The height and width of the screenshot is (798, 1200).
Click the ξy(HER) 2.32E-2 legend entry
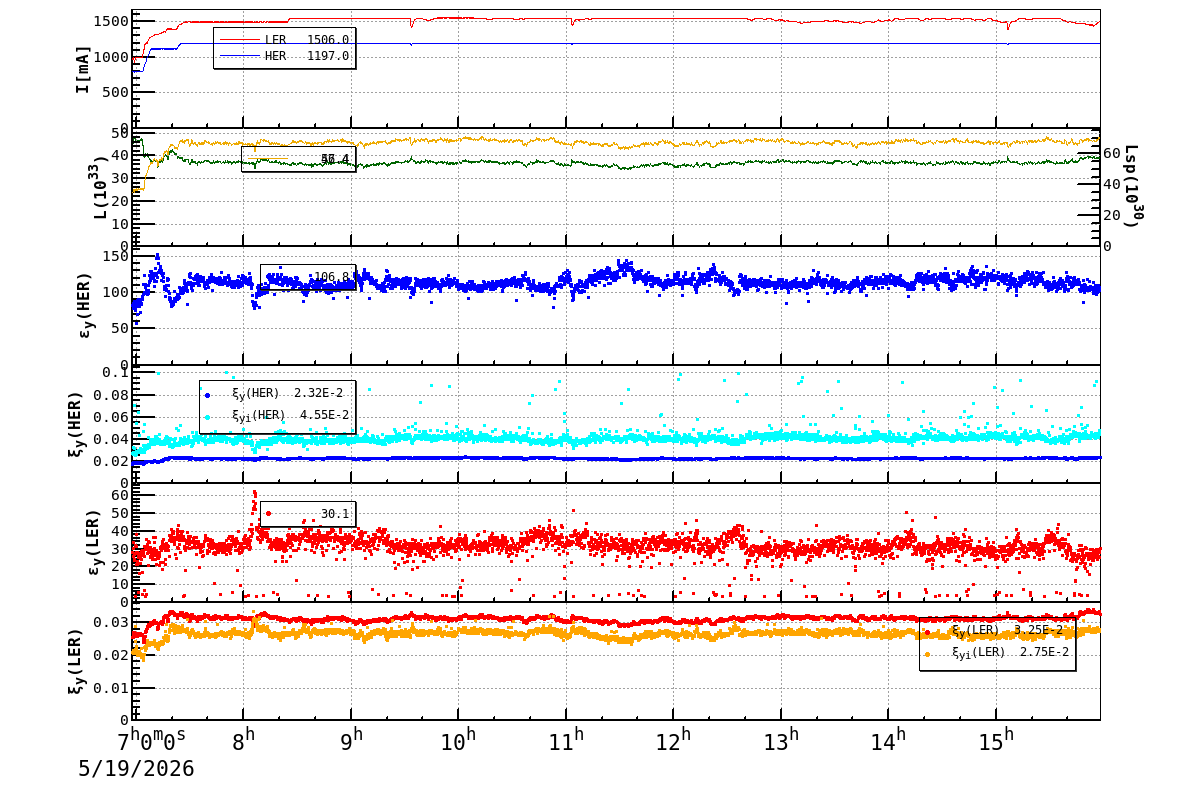tap(276, 393)
